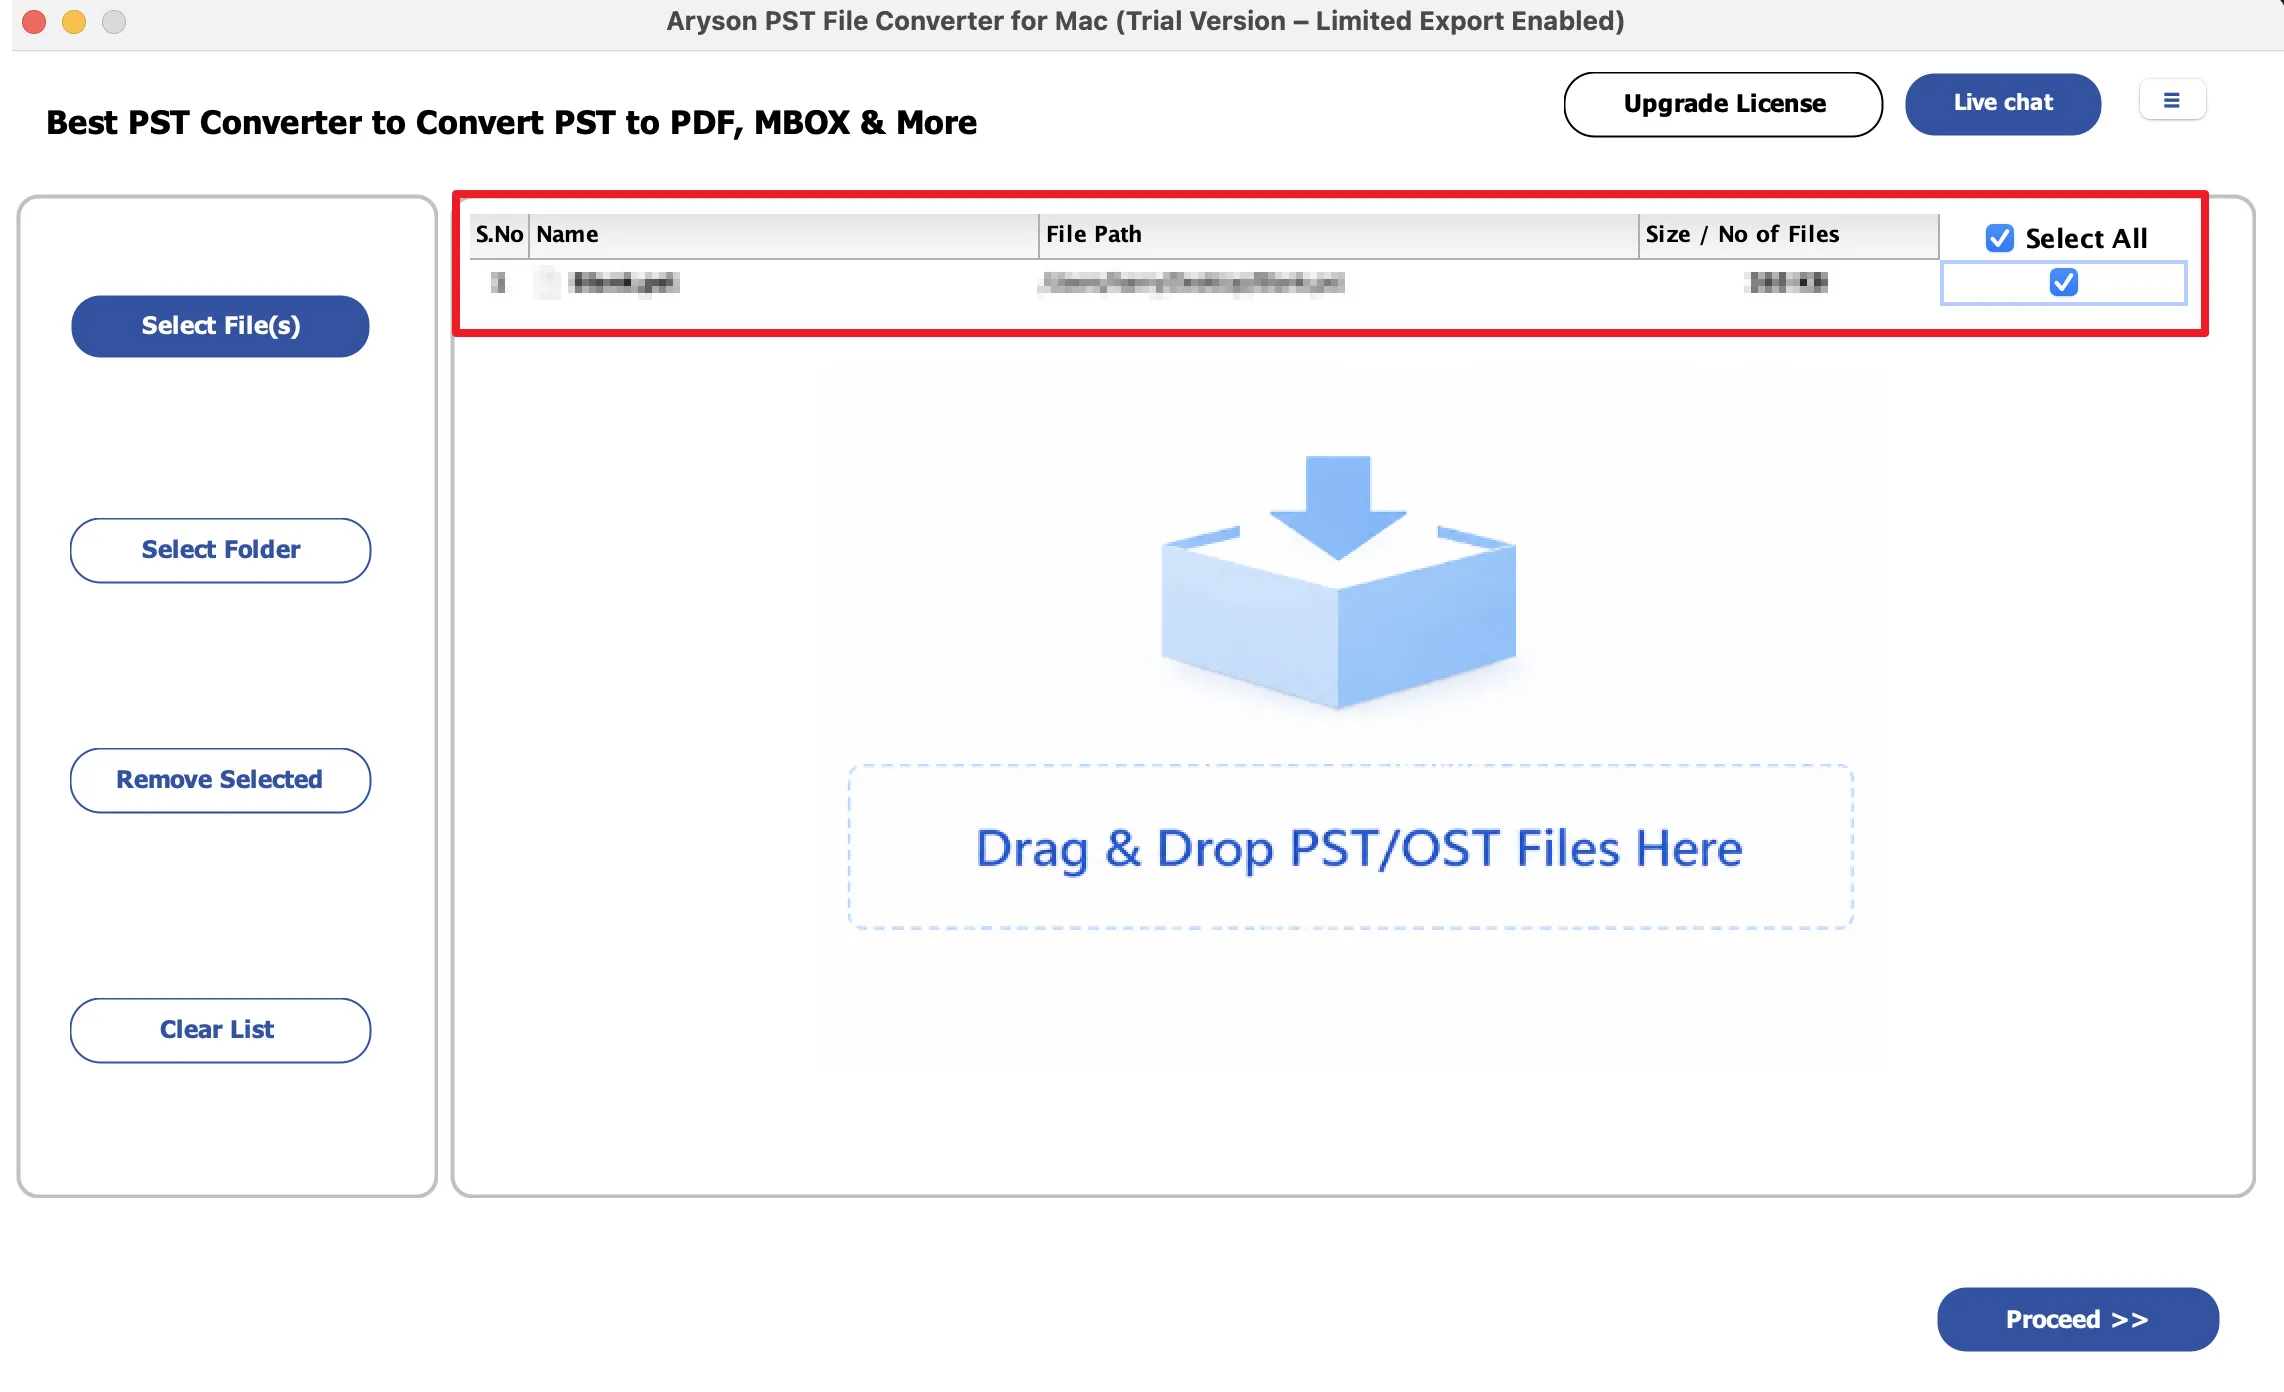
Task: Remove Selected files from list
Action: tap(220, 780)
